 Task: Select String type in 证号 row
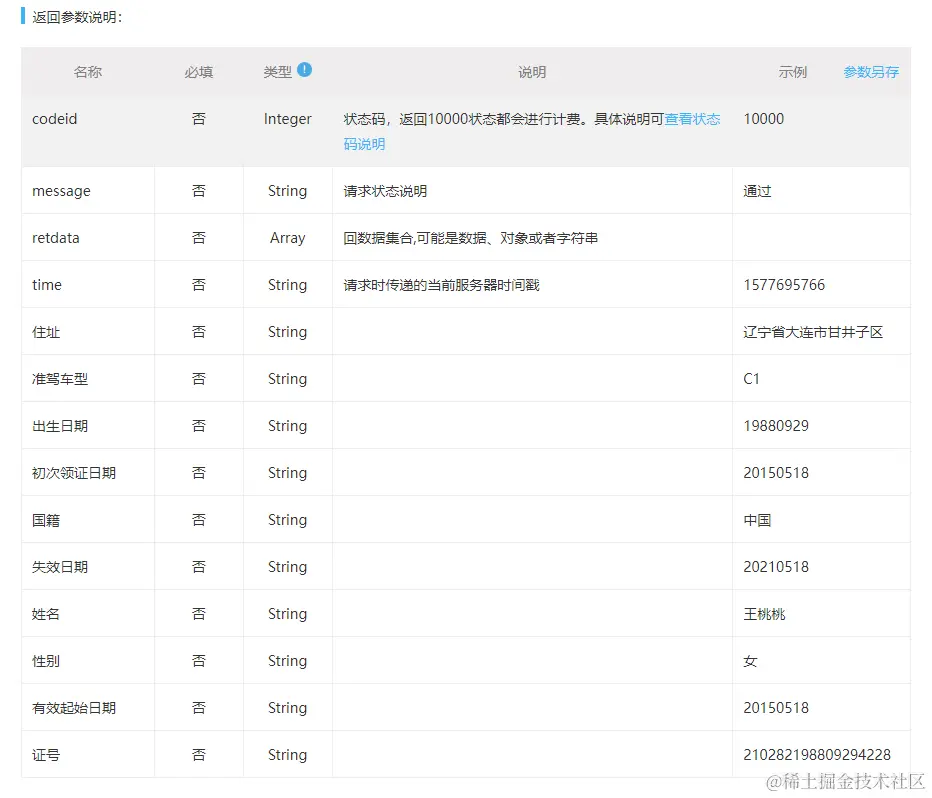pos(288,755)
